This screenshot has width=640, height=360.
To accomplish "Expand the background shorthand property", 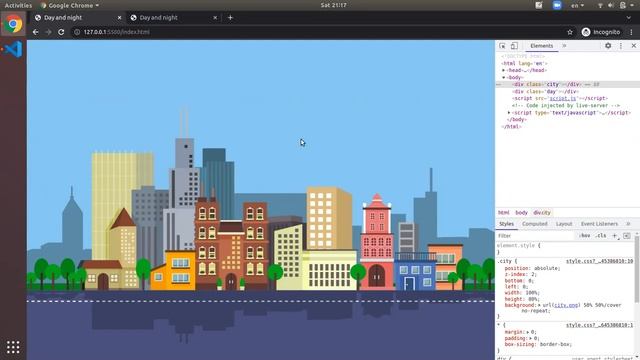I will (539, 305).
